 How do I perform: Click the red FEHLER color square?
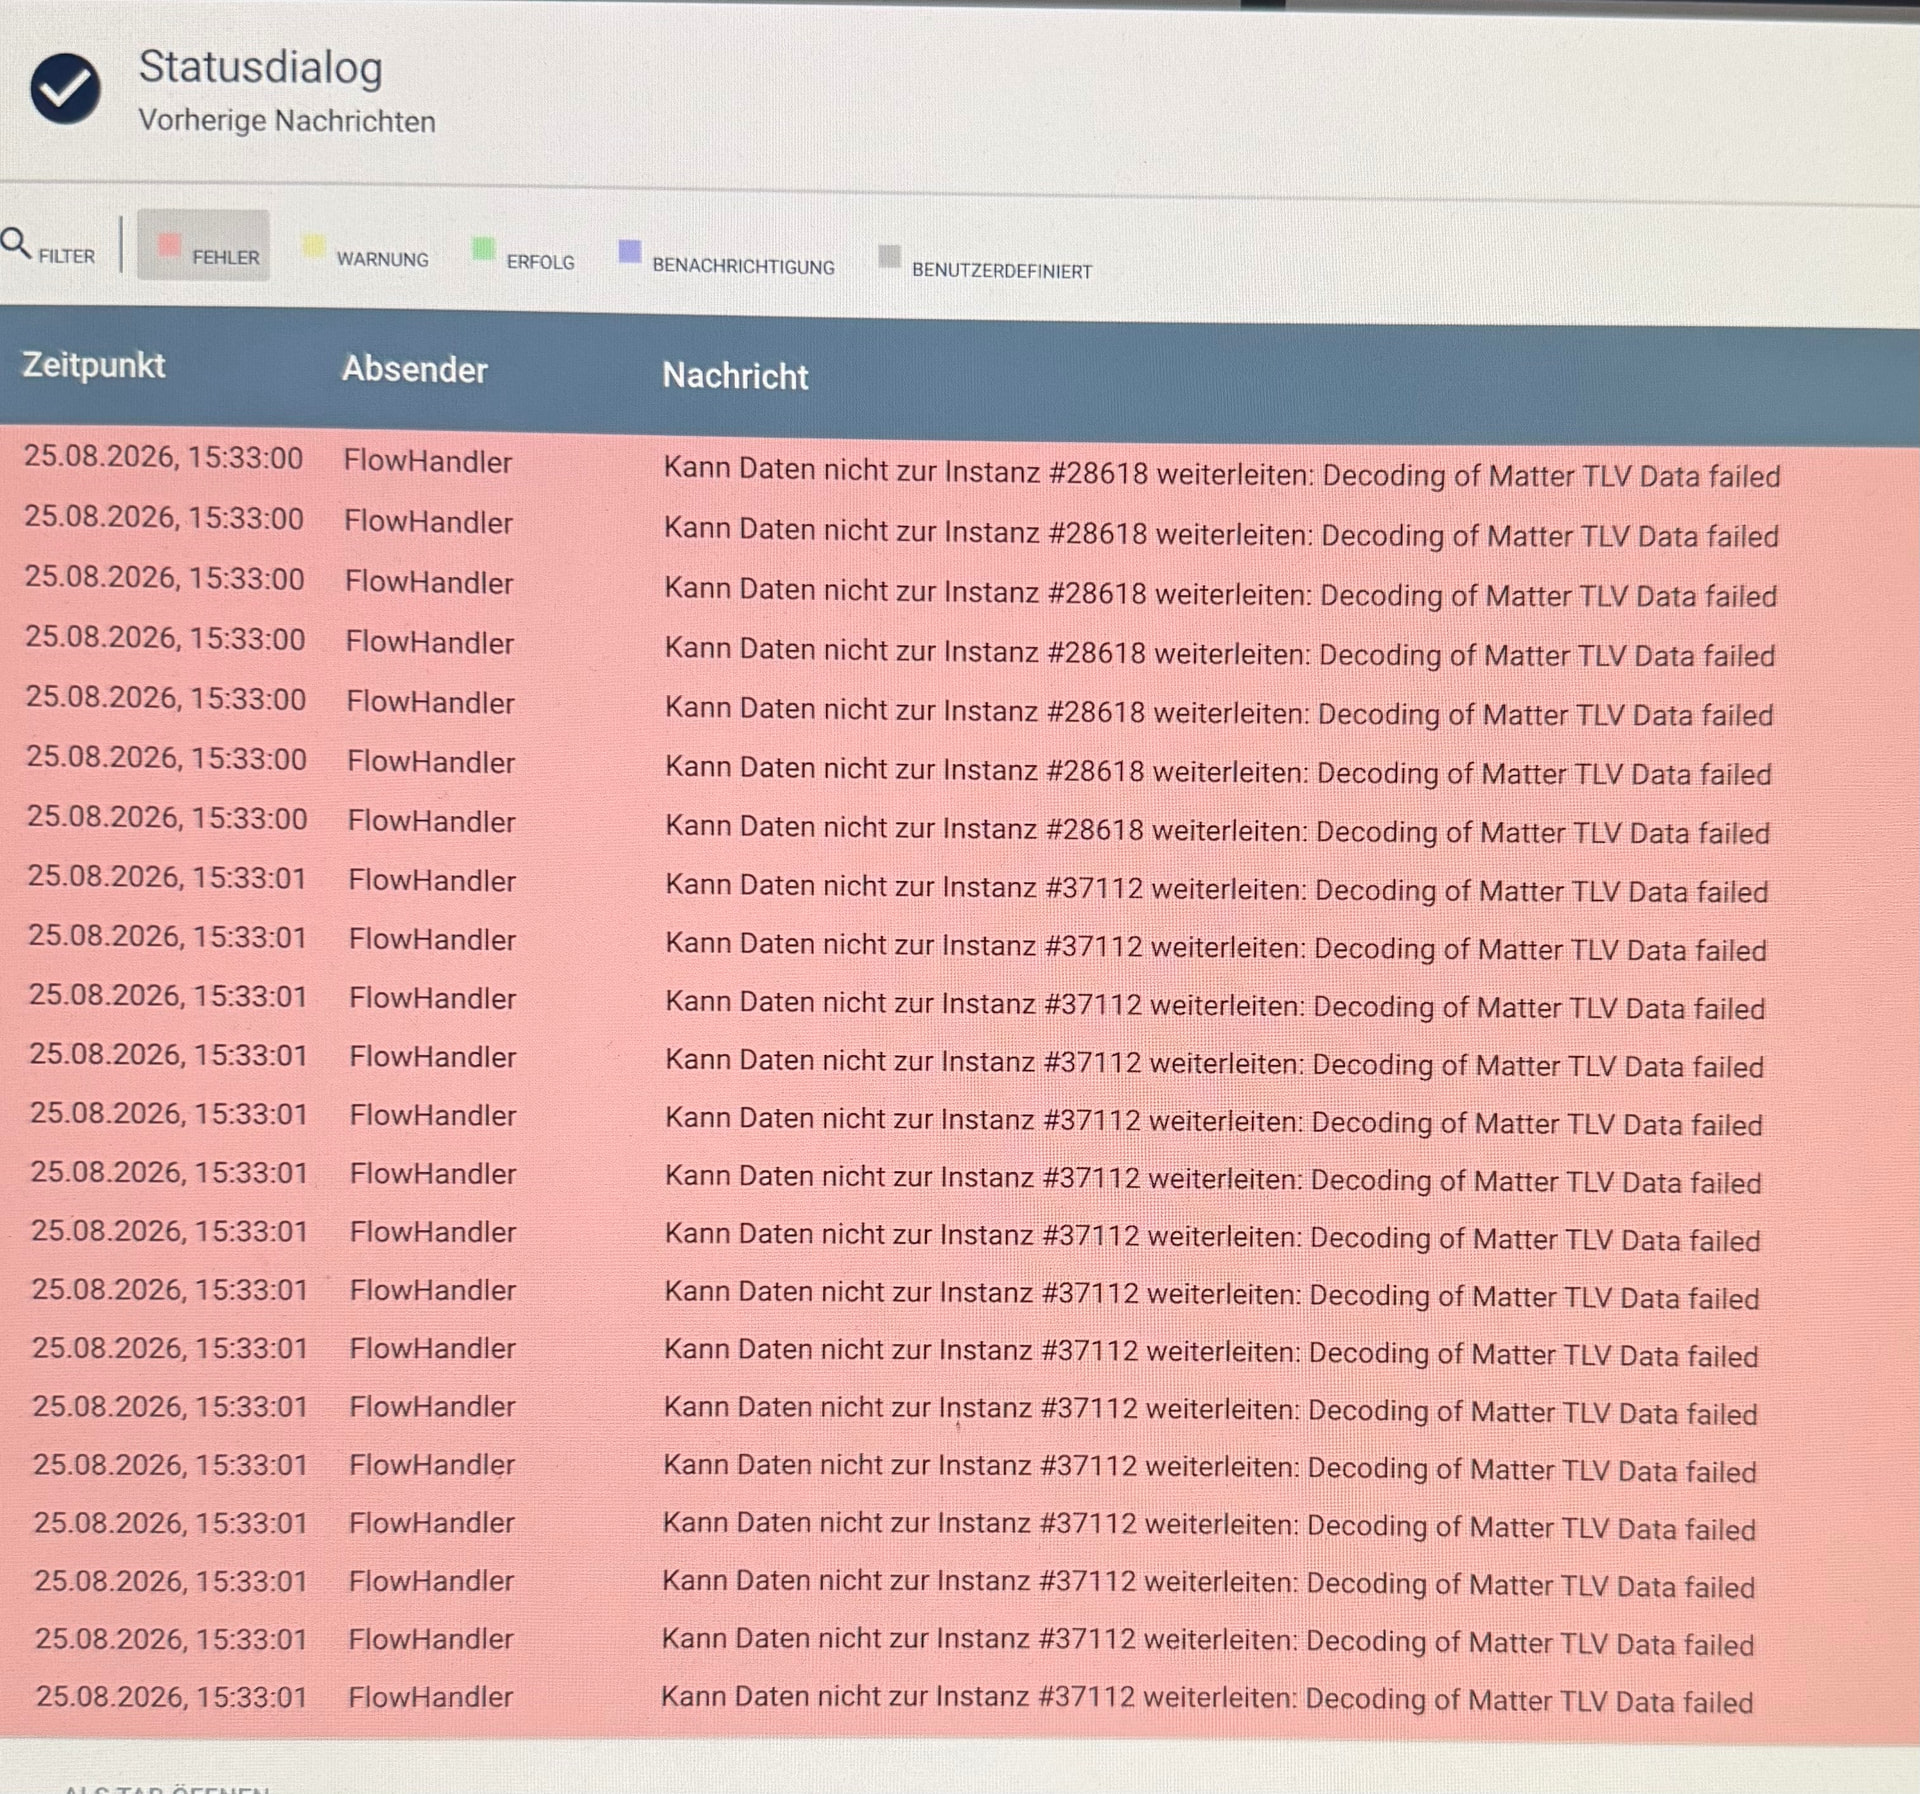click(x=169, y=245)
